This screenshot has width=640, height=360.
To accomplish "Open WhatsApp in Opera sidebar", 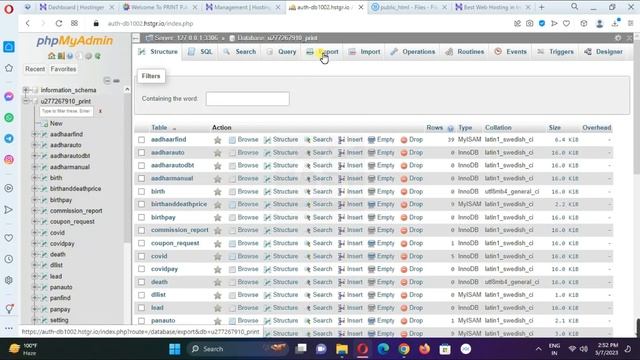I will 9,118.
